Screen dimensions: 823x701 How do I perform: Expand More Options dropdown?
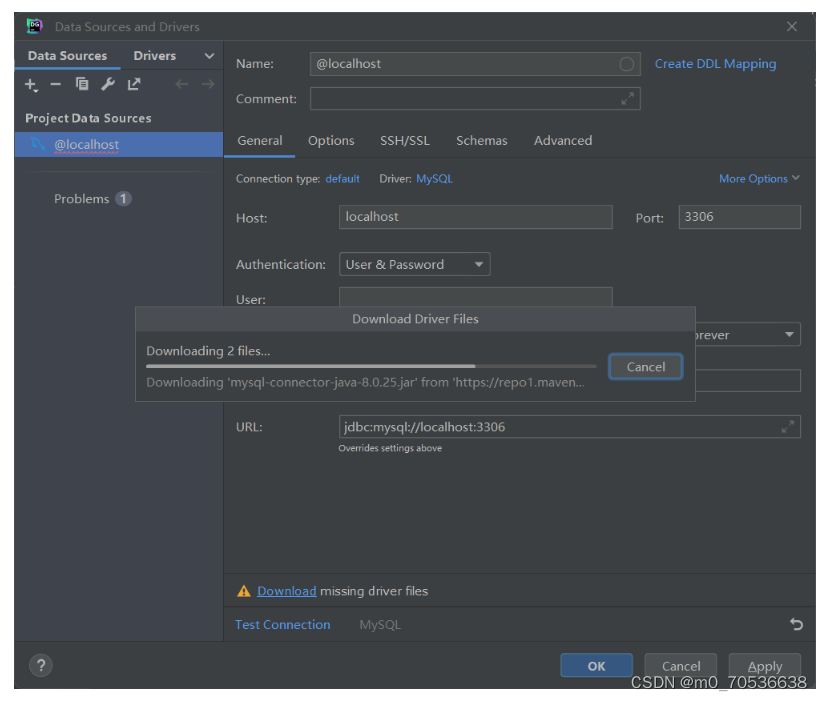click(759, 178)
